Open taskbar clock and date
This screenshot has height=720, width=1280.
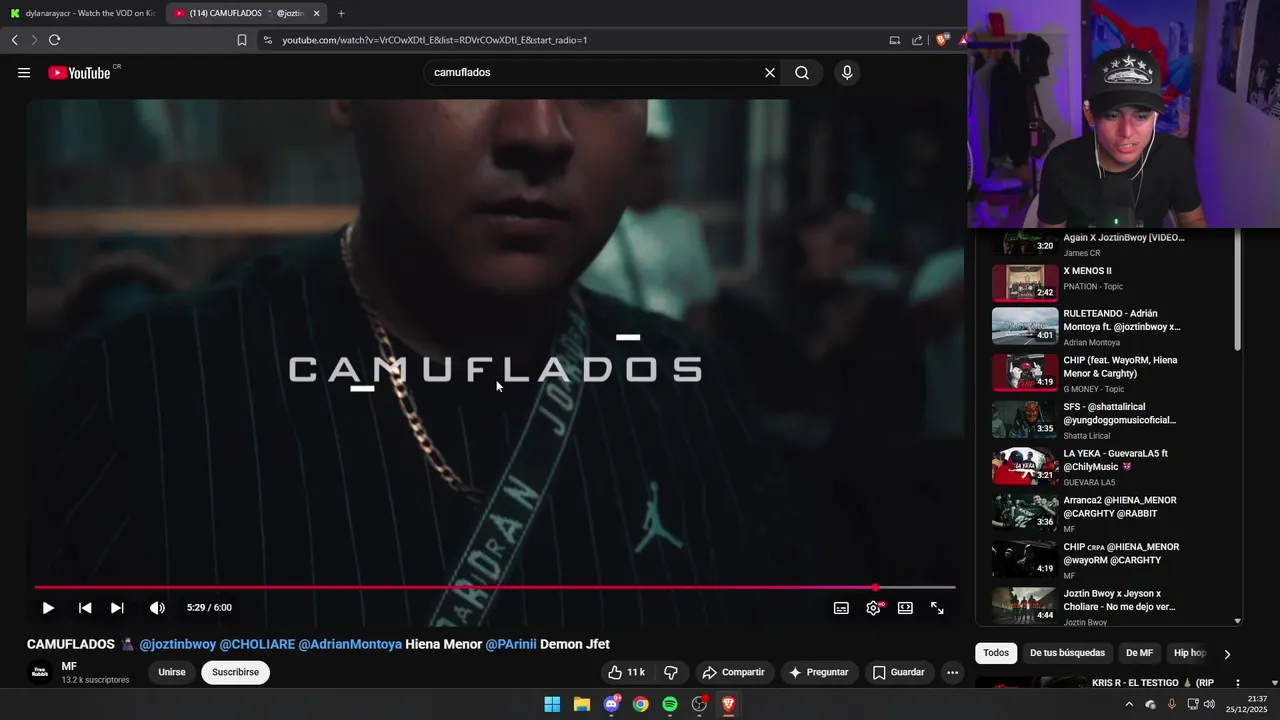[1249, 704]
